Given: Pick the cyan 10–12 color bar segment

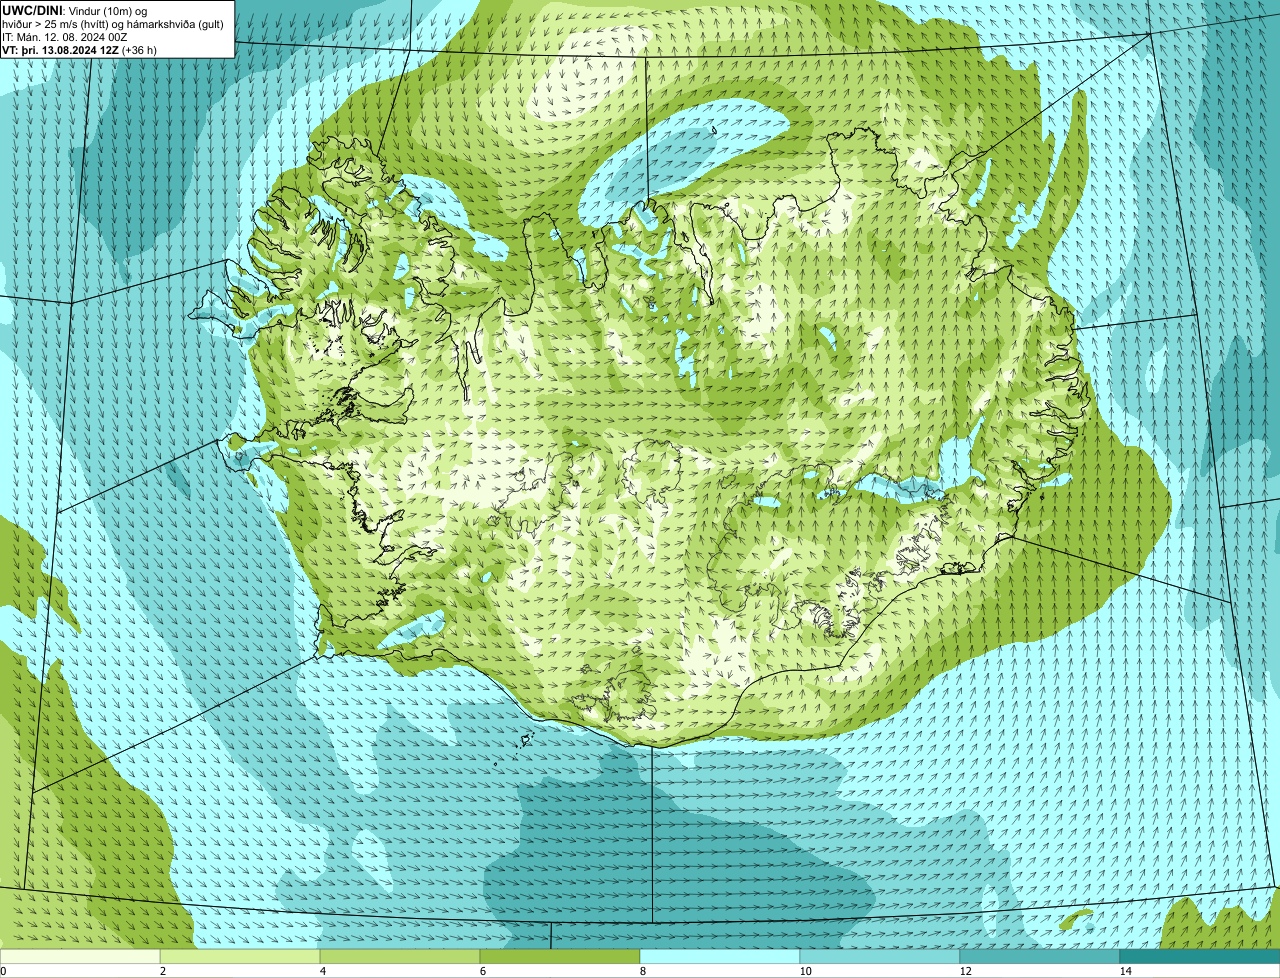Looking at the screenshot, I should [x=880, y=957].
